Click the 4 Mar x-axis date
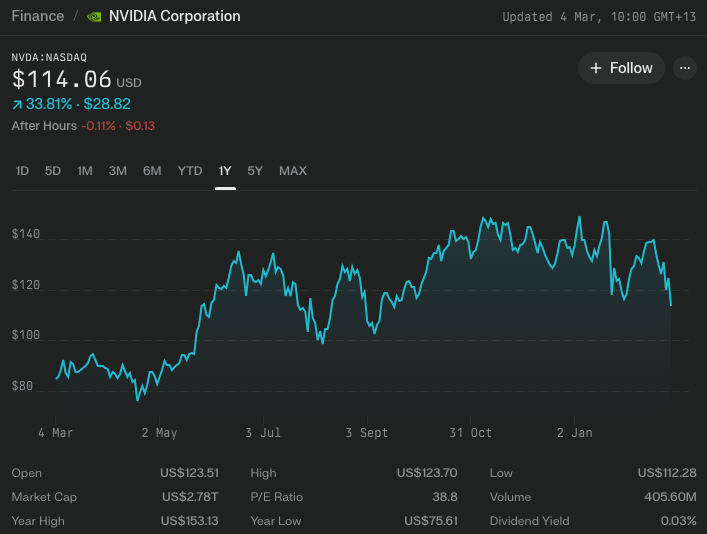This screenshot has height=534, width=707. pyautogui.click(x=55, y=433)
